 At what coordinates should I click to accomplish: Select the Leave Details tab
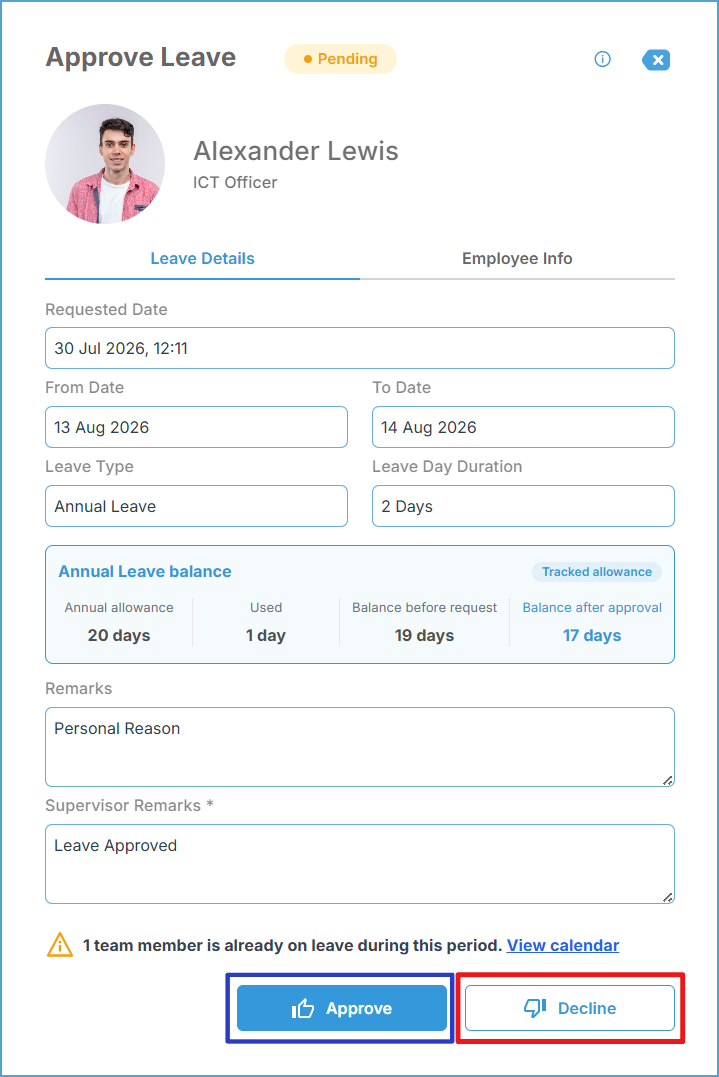tap(203, 258)
